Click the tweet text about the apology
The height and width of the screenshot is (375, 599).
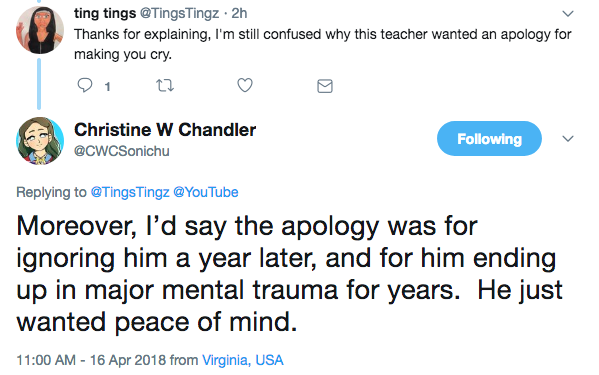(289, 273)
